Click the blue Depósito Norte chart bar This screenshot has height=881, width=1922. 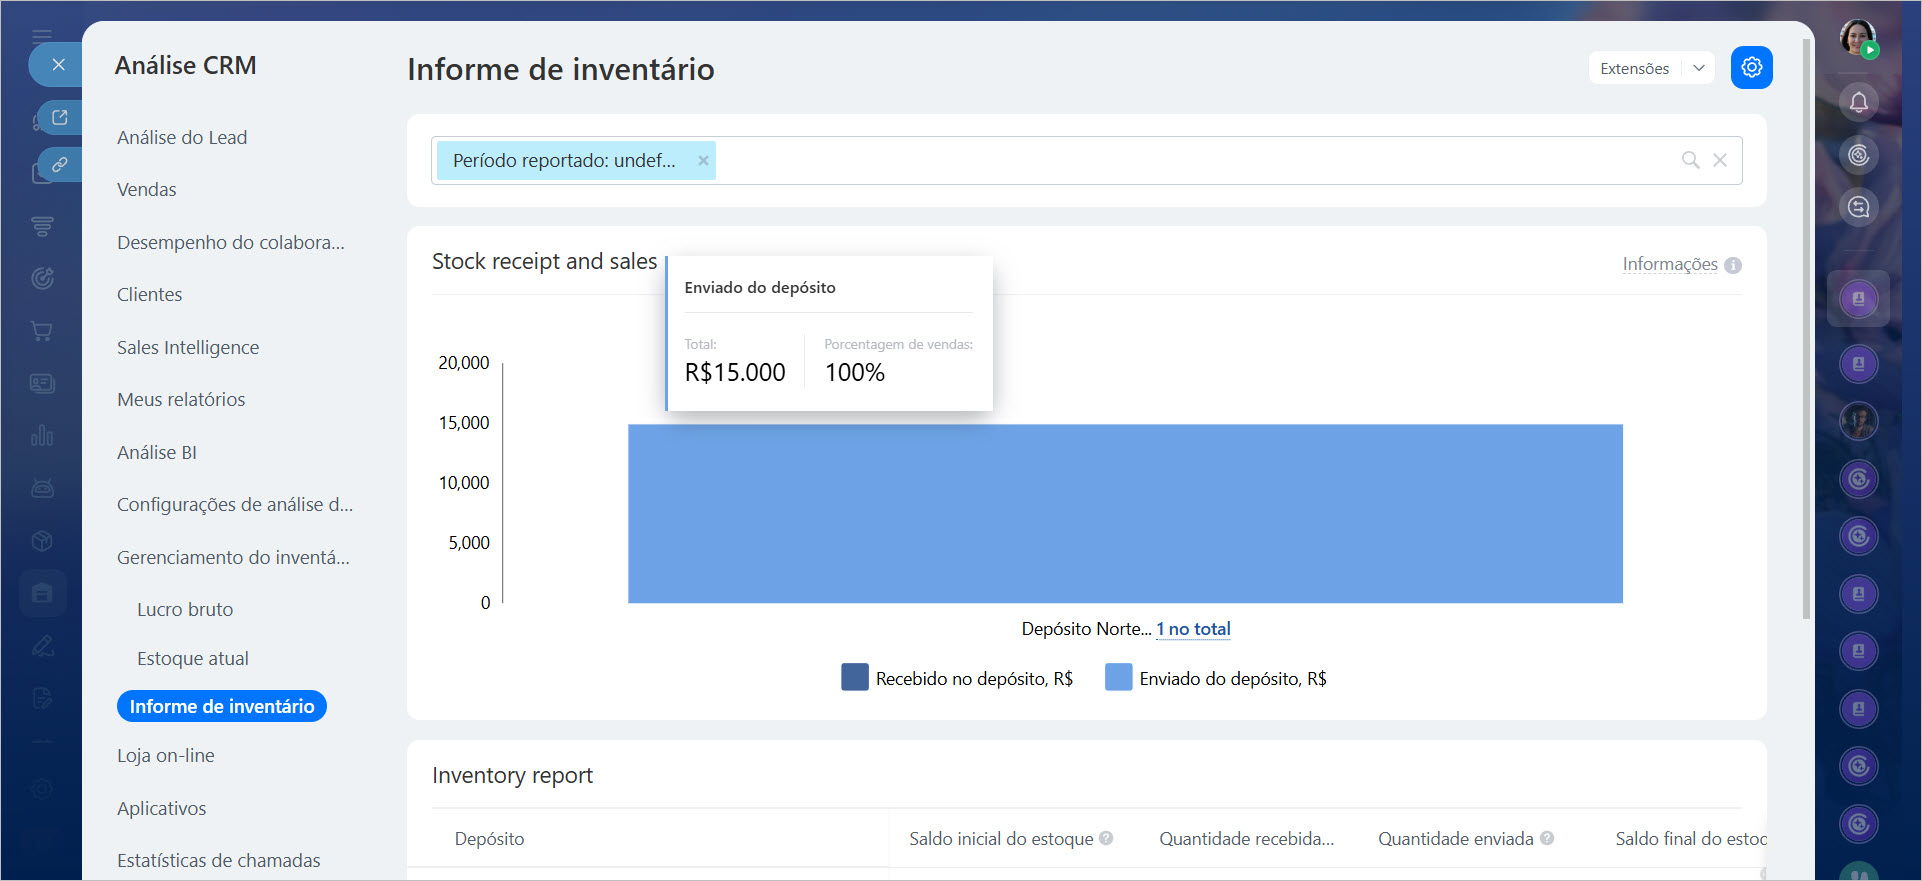1125,513
